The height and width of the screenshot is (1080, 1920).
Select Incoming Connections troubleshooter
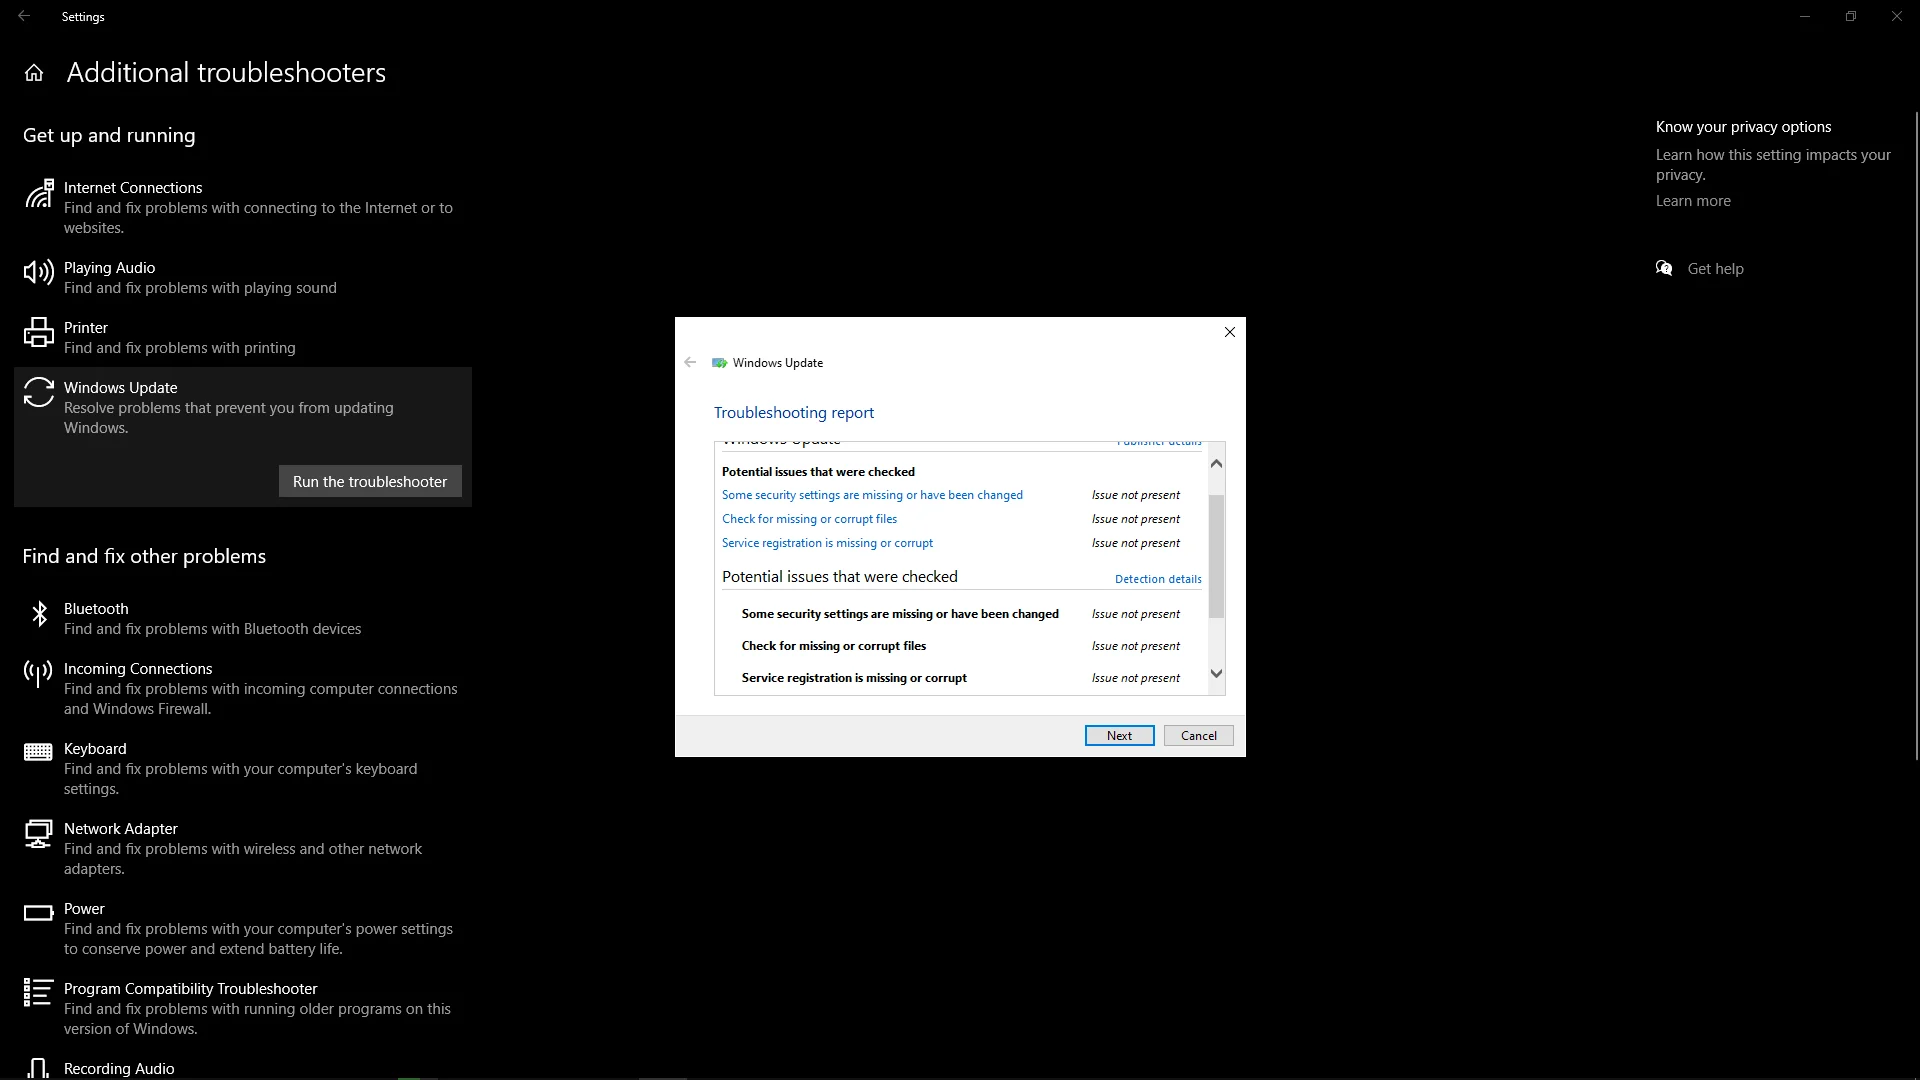pyautogui.click(x=243, y=688)
